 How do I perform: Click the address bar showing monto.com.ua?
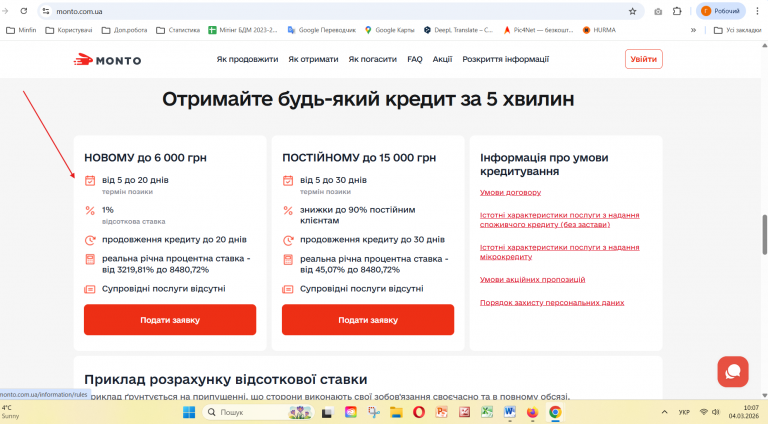[x=338, y=11]
